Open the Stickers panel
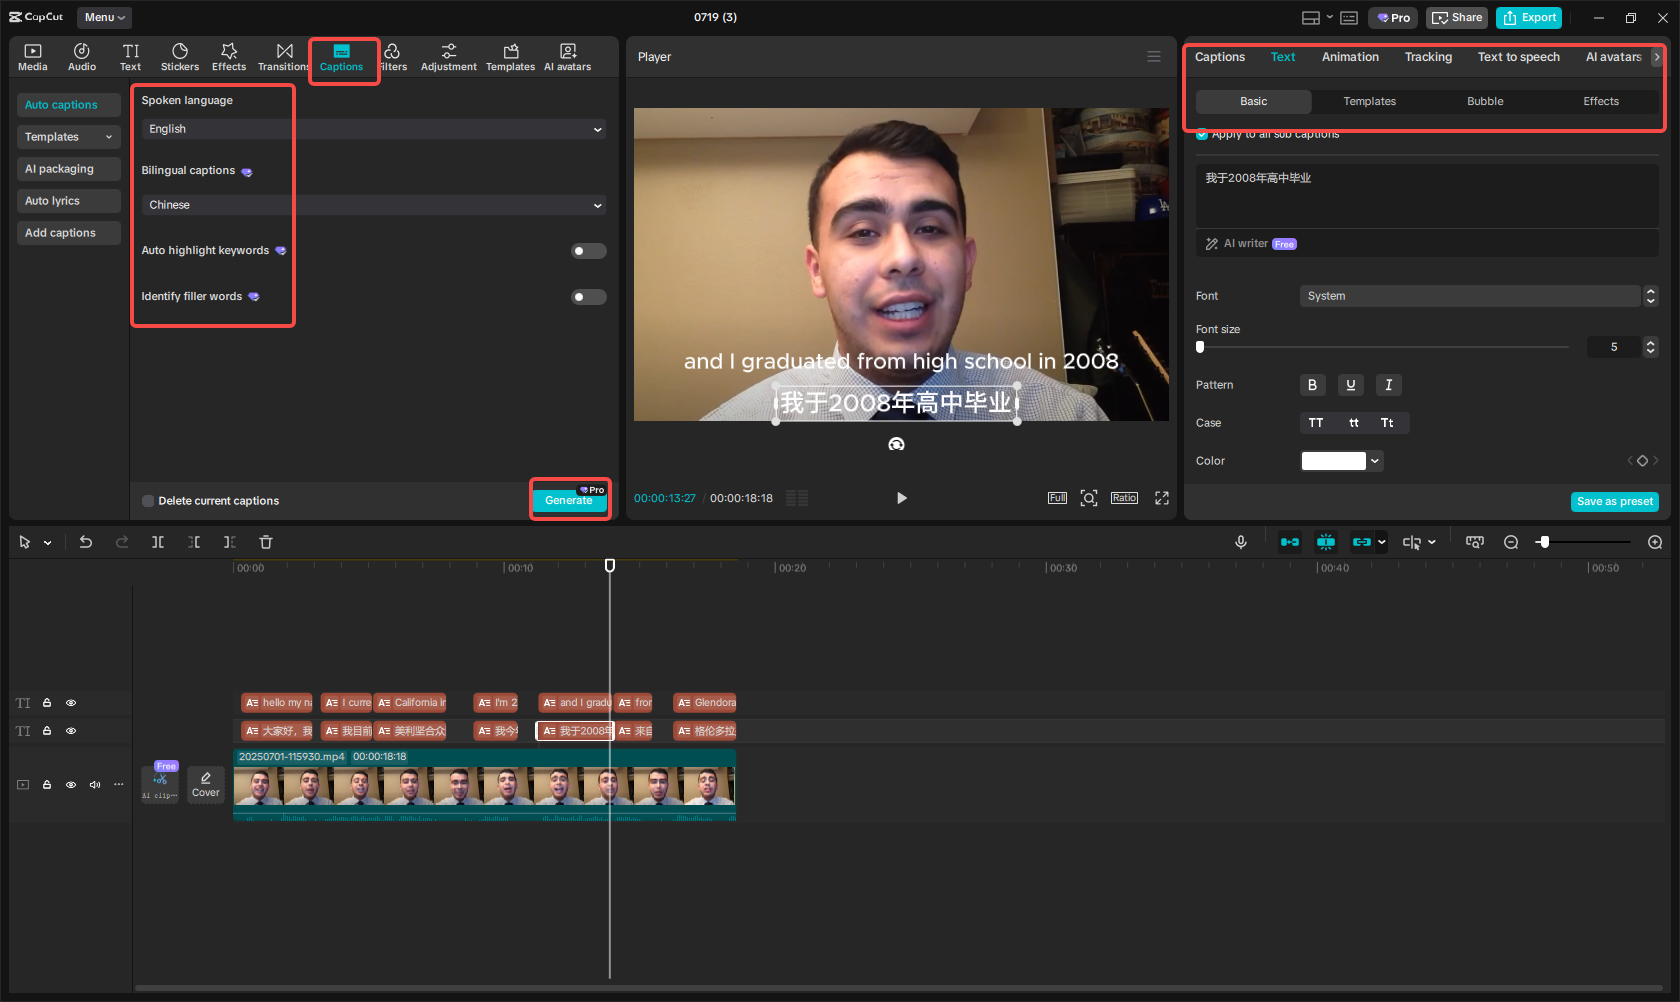Screen dimensions: 1680x1002 pos(180,57)
